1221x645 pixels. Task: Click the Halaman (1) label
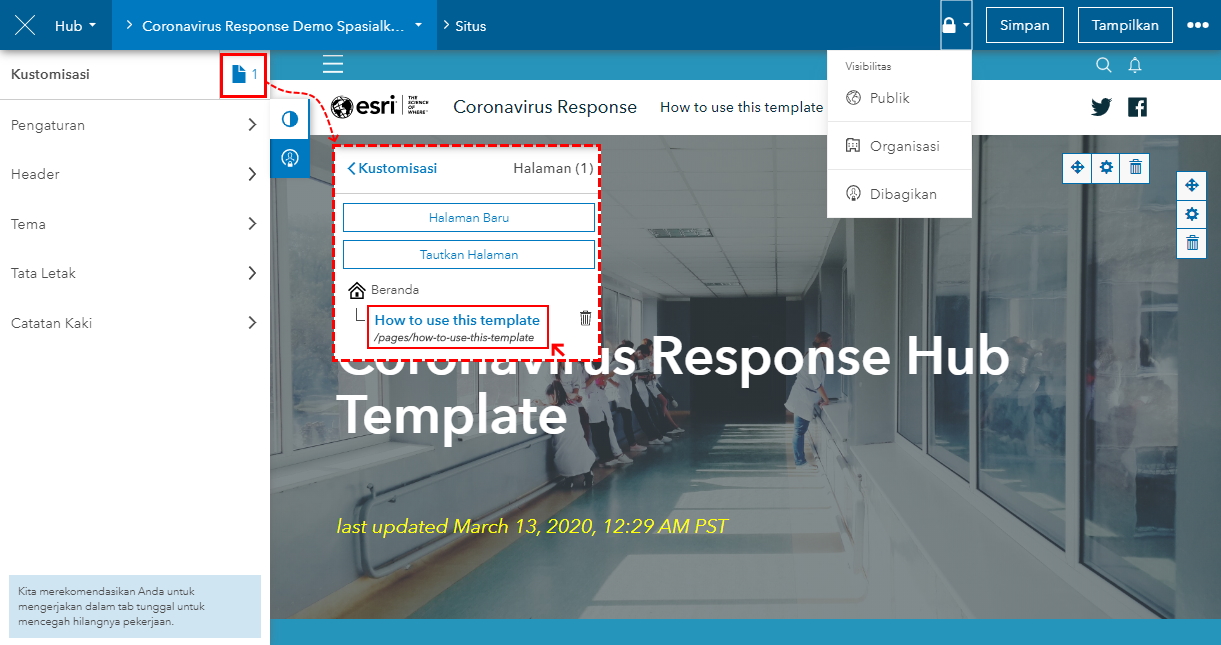tap(553, 168)
